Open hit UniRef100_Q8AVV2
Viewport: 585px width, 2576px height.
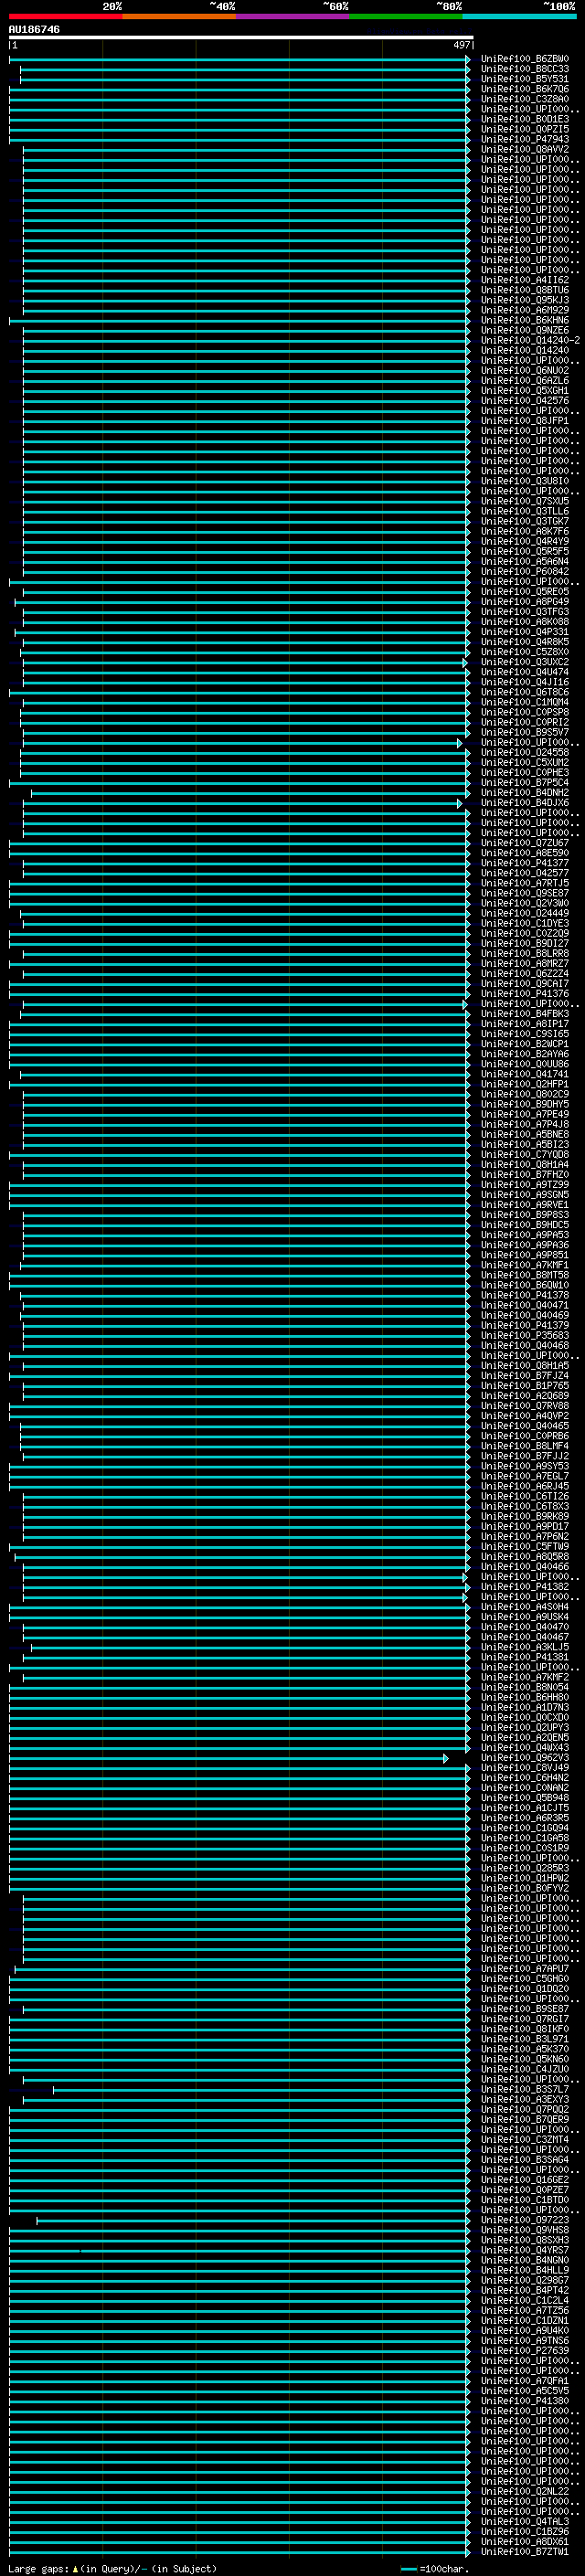click(x=525, y=149)
